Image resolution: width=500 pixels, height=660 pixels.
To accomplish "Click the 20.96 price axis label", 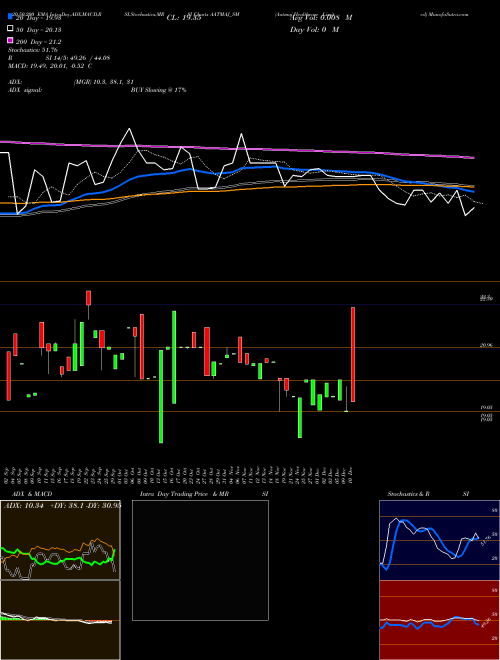I will click(487, 345).
